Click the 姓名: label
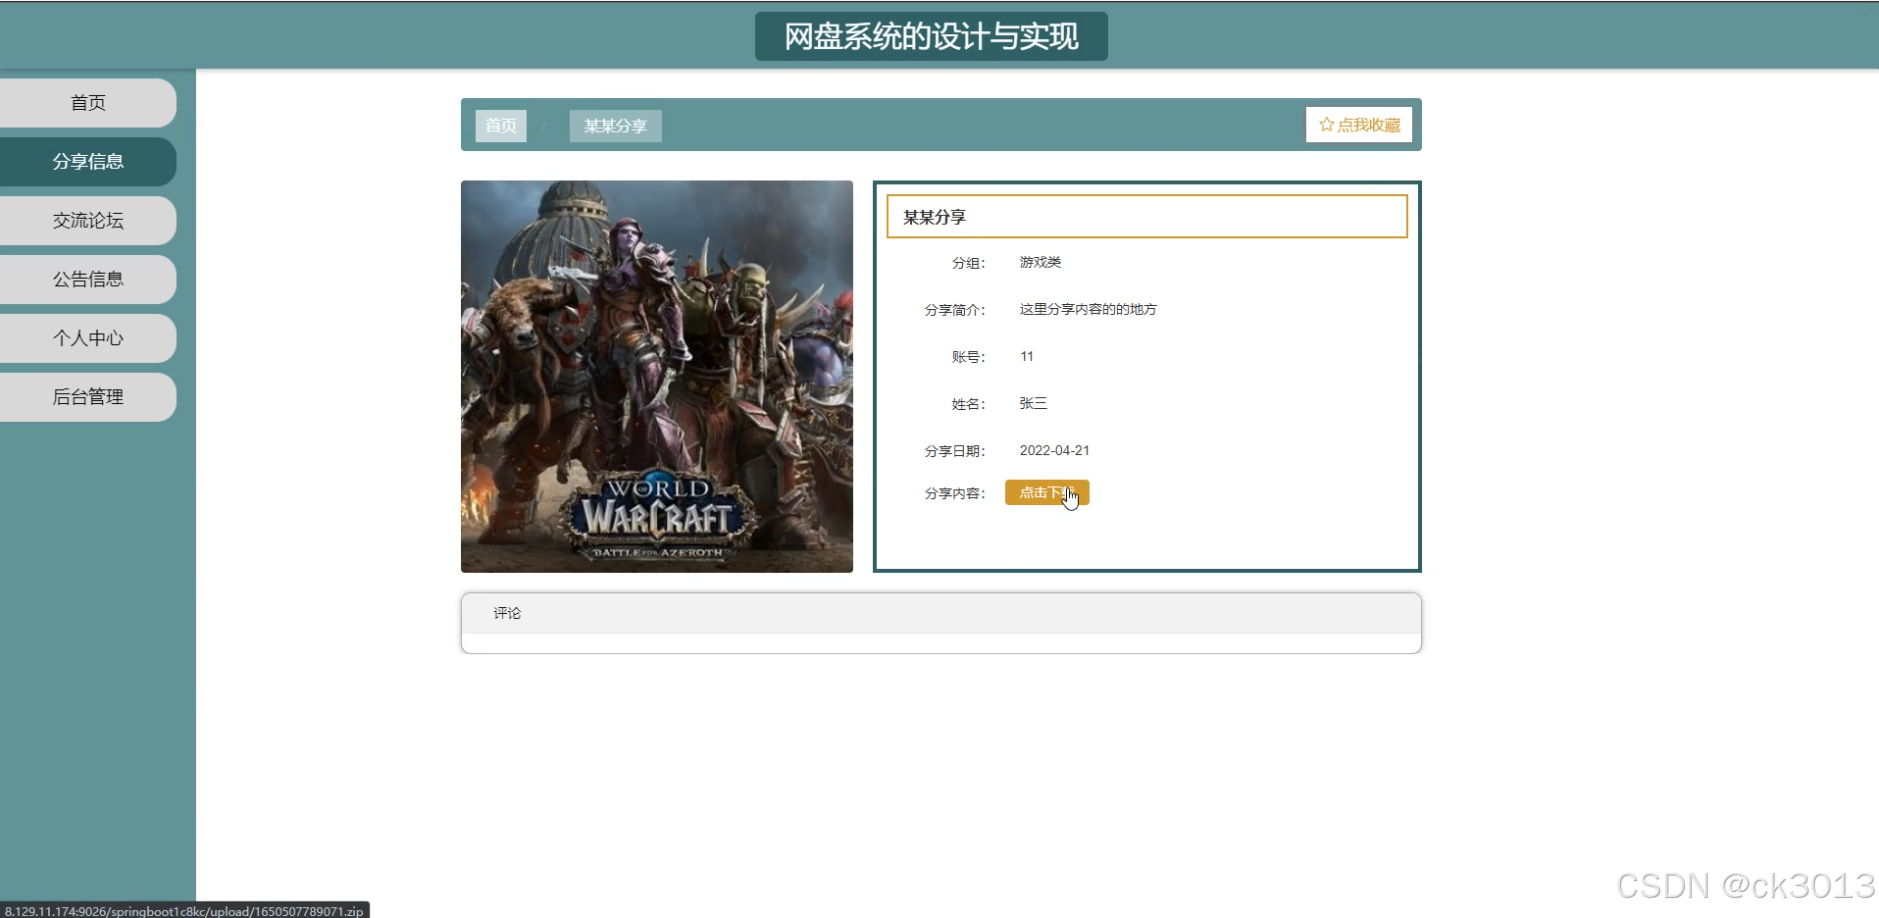 968,404
